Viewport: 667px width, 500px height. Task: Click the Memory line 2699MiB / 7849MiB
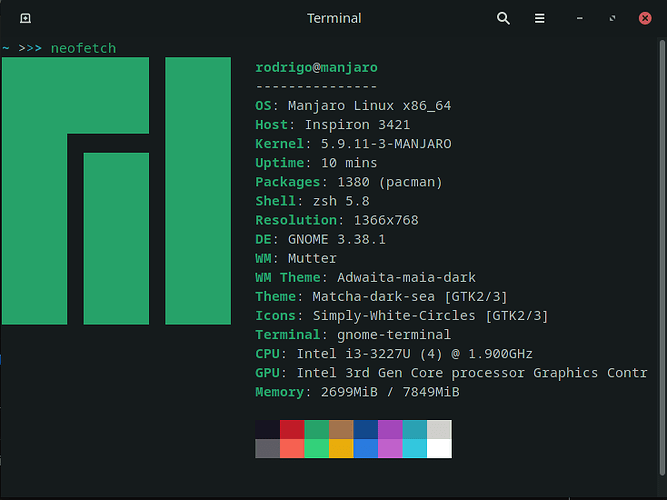point(357,392)
